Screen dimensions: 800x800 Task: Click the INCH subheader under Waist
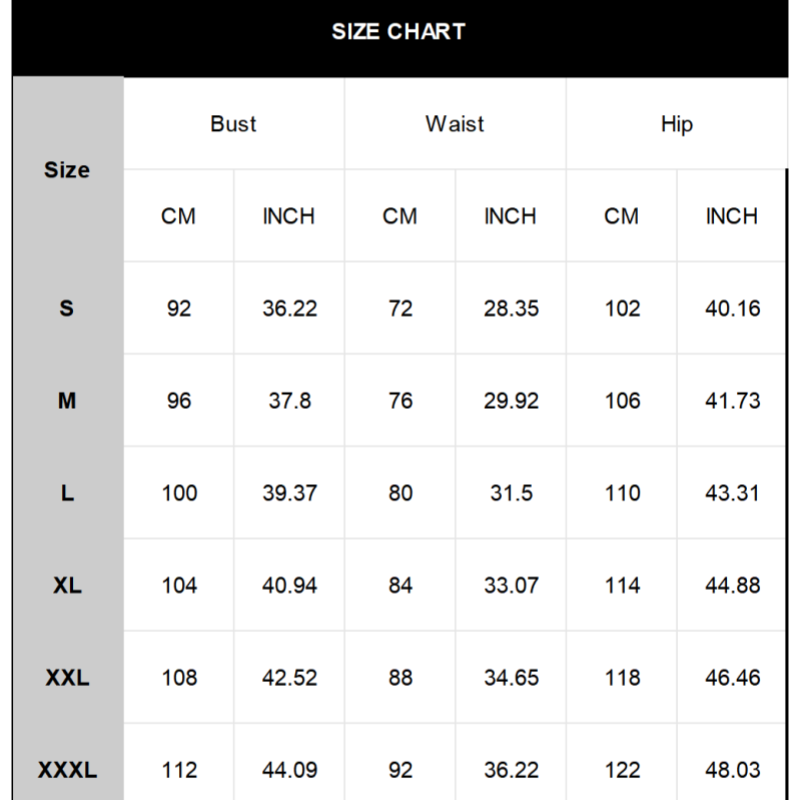tap(510, 216)
